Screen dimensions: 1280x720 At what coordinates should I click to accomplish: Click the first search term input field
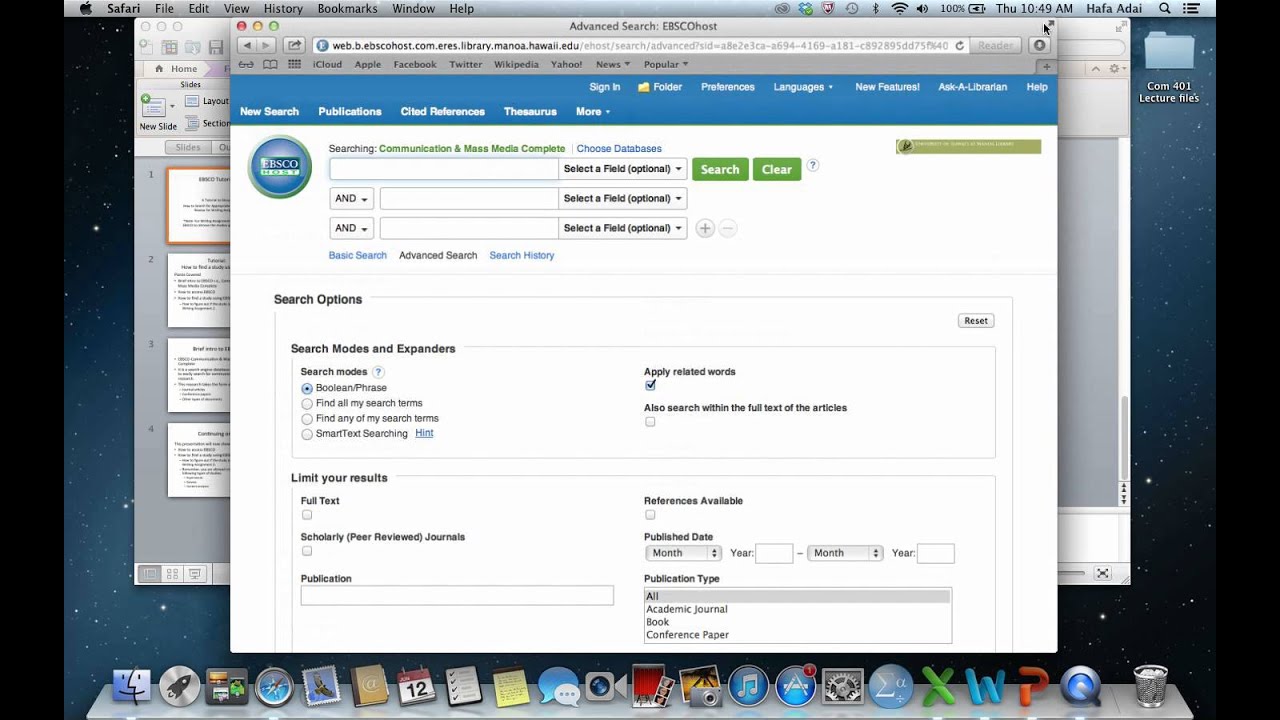[x=444, y=169]
